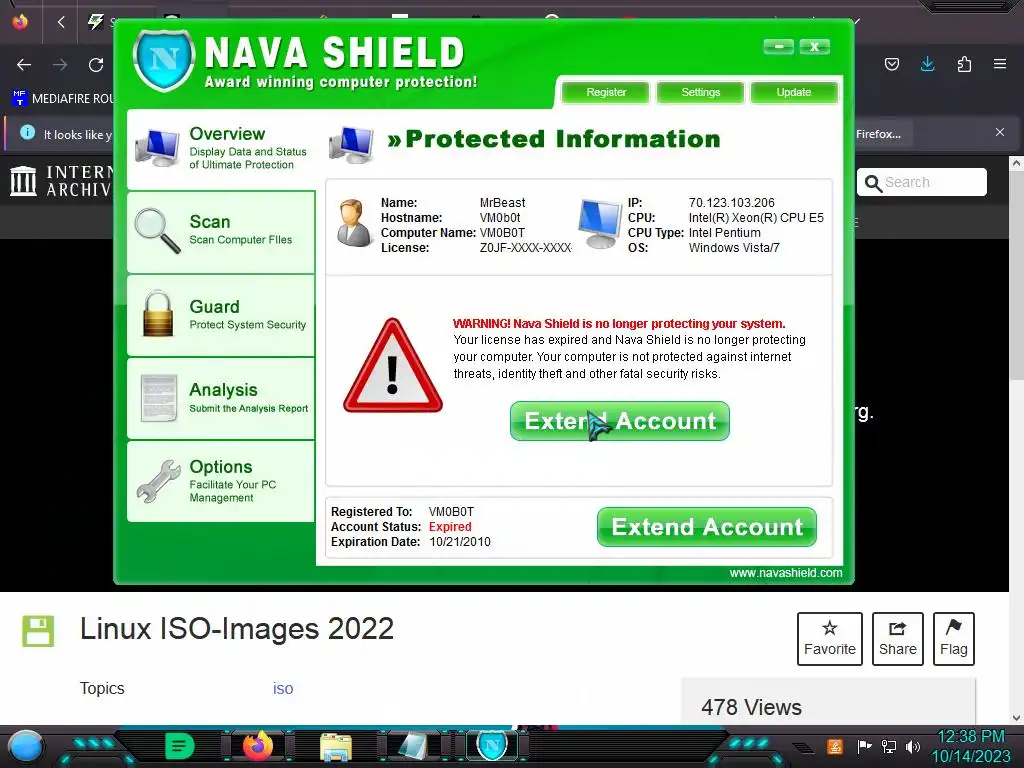
Task: Flag the Linux ISO-Images item
Action: (953, 639)
